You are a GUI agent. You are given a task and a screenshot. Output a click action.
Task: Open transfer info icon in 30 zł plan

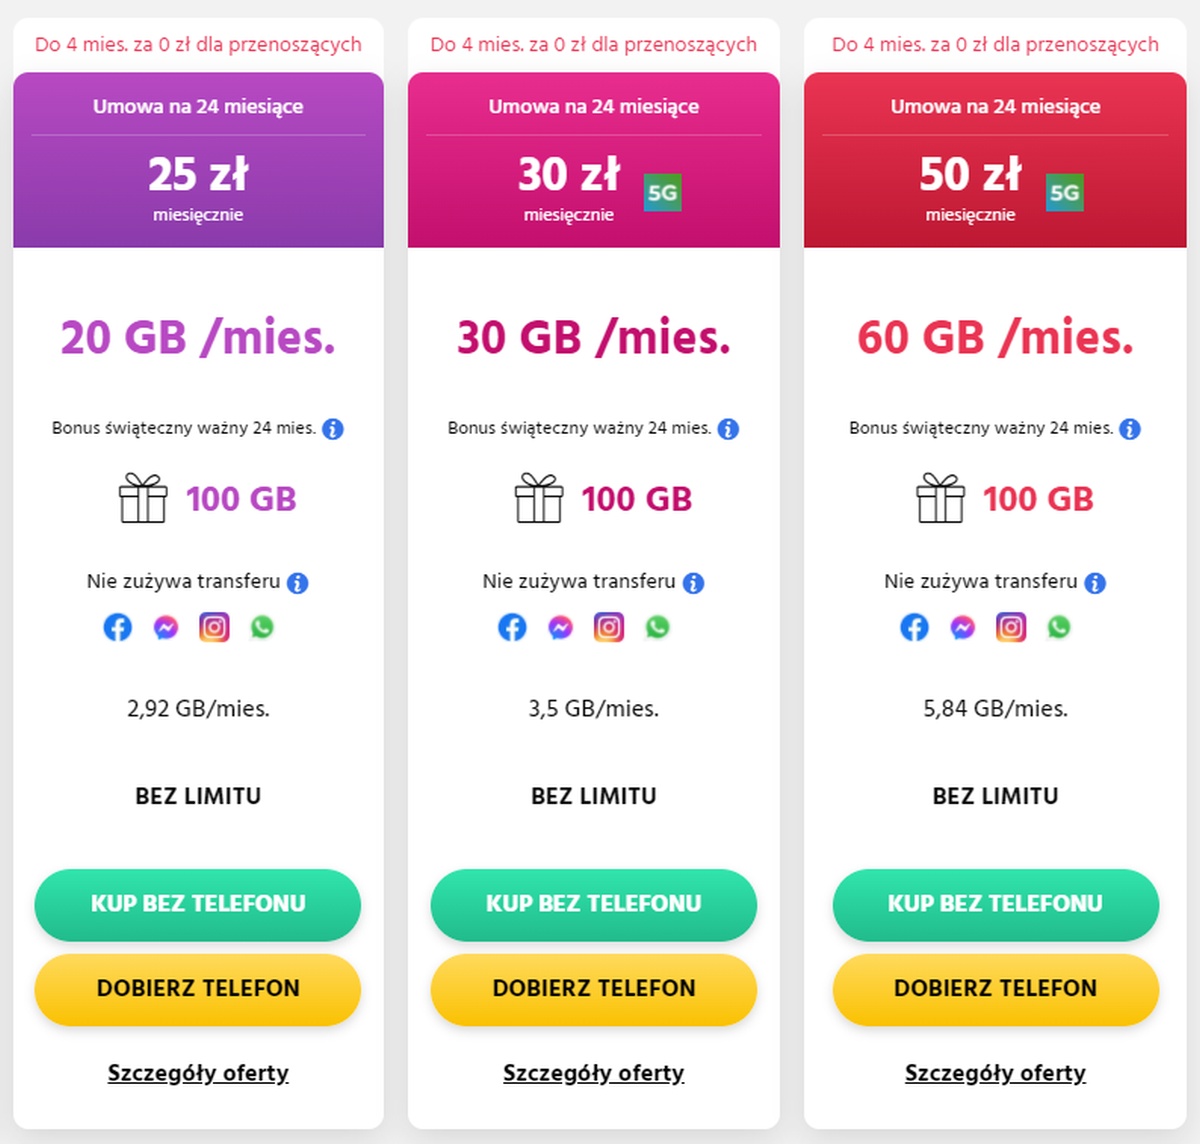[694, 583]
